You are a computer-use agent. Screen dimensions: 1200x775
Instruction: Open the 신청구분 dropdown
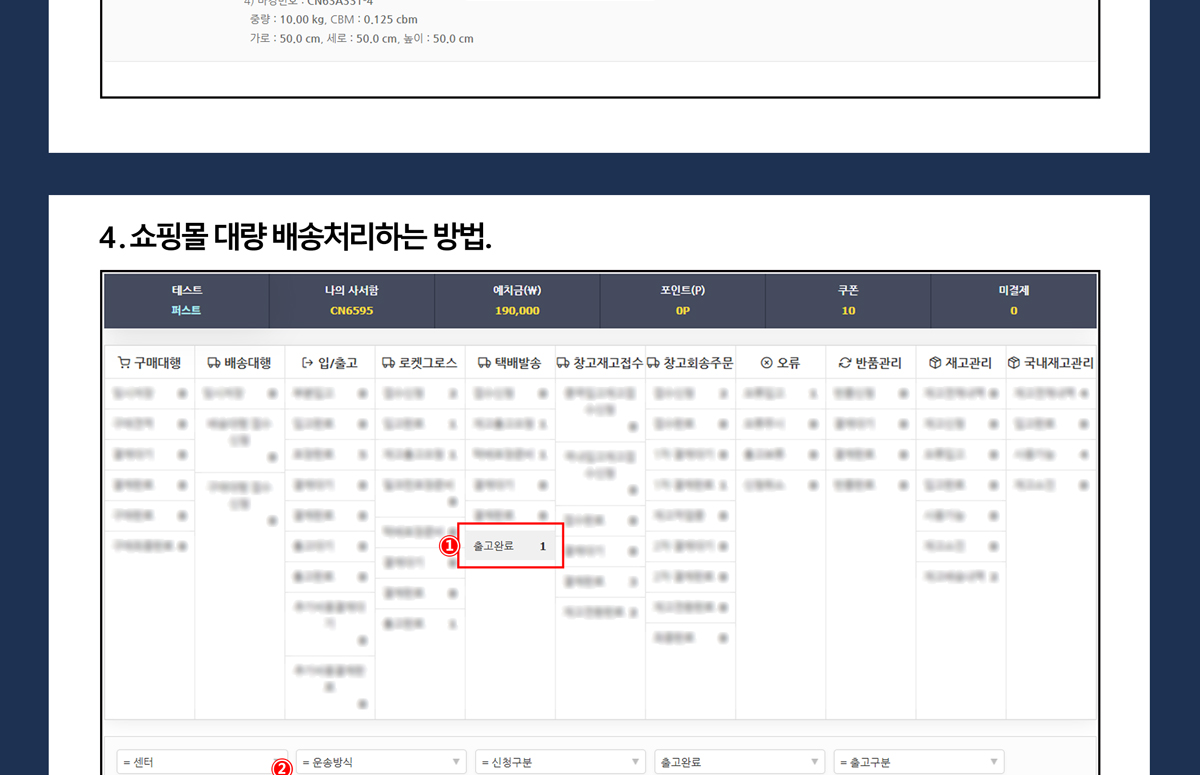[560, 762]
